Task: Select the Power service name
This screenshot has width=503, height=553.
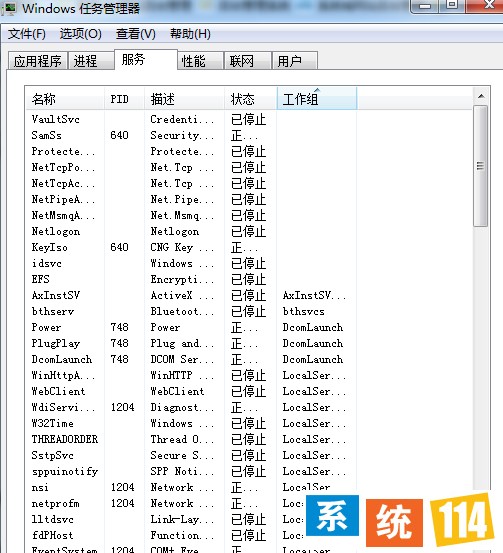Action: pyautogui.click(x=46, y=327)
